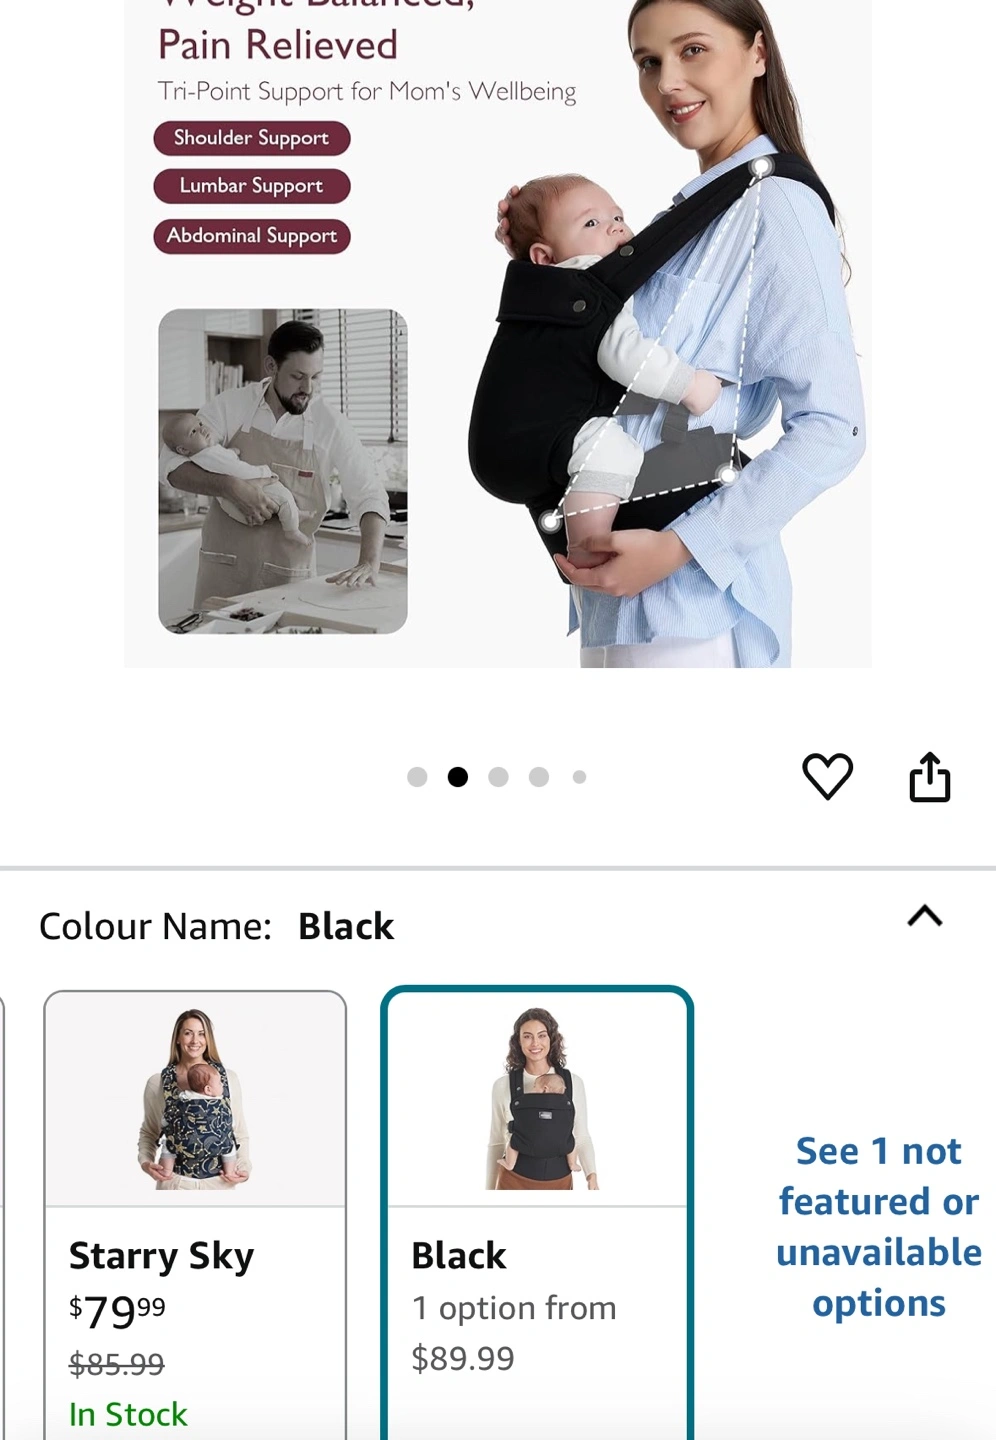Tap the Lumbar Support badge in image

point(252,186)
